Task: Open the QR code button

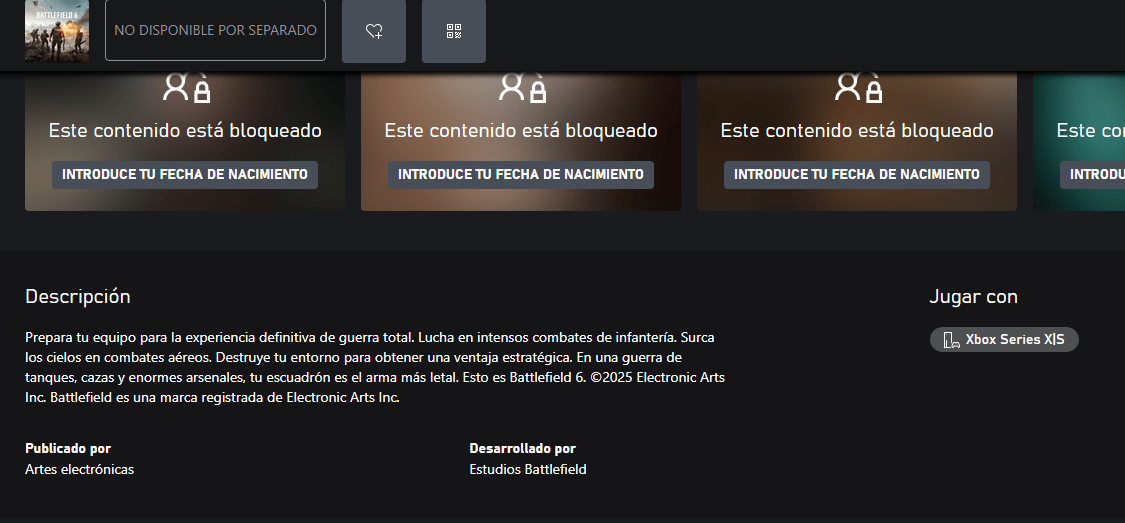Action: [x=453, y=31]
